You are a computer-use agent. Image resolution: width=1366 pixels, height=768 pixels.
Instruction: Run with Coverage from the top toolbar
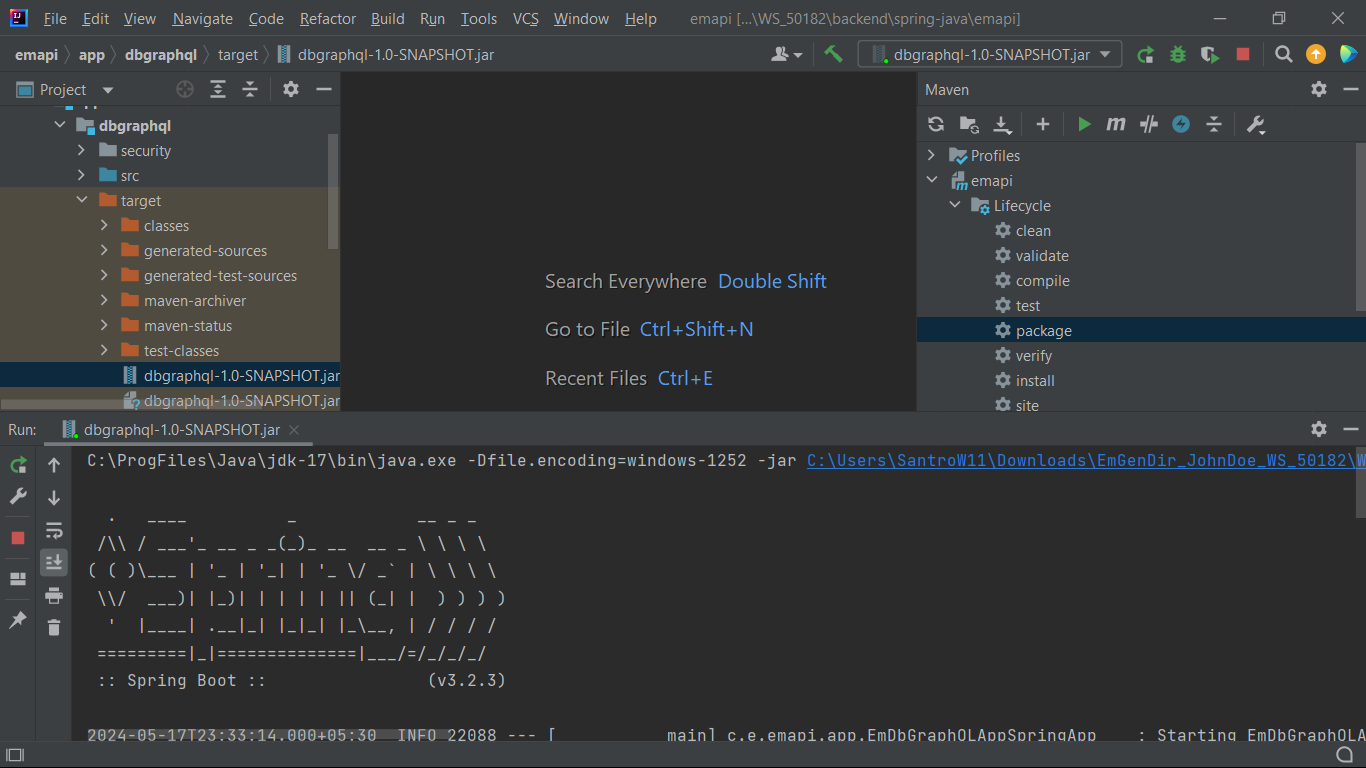[1210, 55]
